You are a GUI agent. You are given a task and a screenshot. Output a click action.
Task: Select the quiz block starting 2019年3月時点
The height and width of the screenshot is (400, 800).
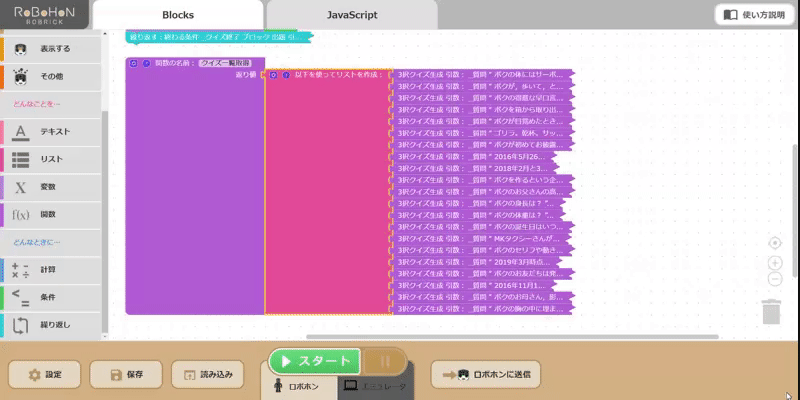pos(476,262)
